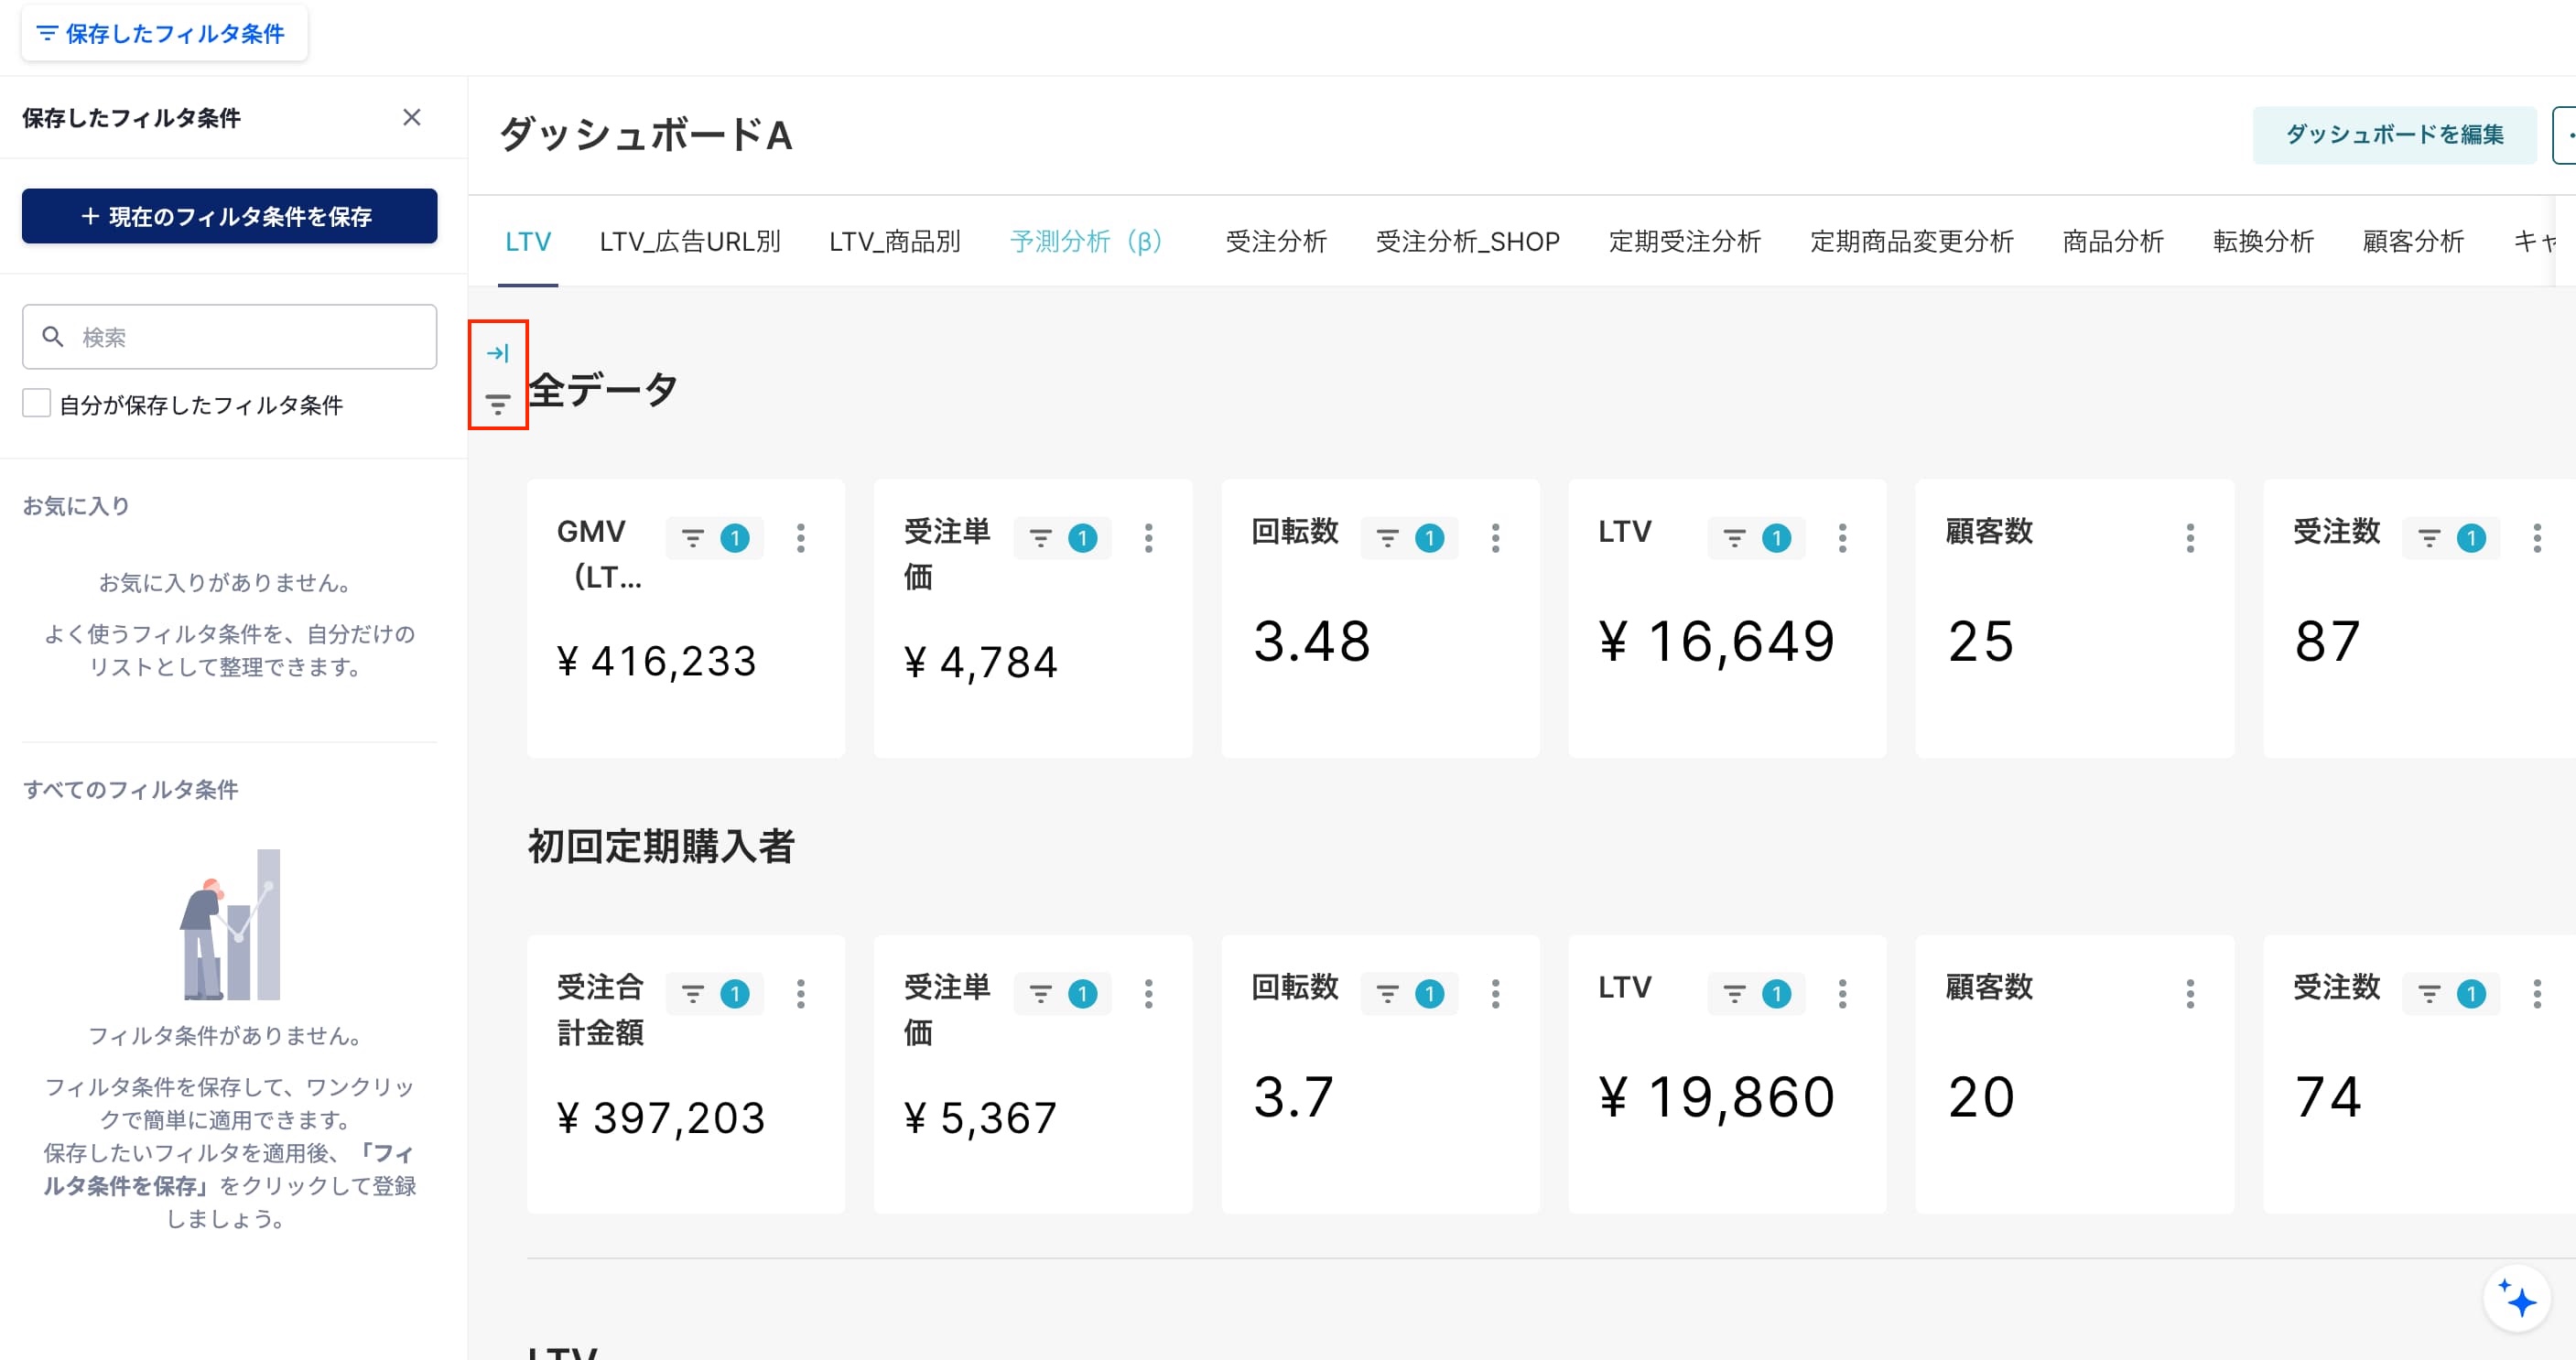This screenshot has height=1360, width=2576.
Task: Open three-dot menu on the 初回定期購入者 受注単価 card
Action: 1148,994
